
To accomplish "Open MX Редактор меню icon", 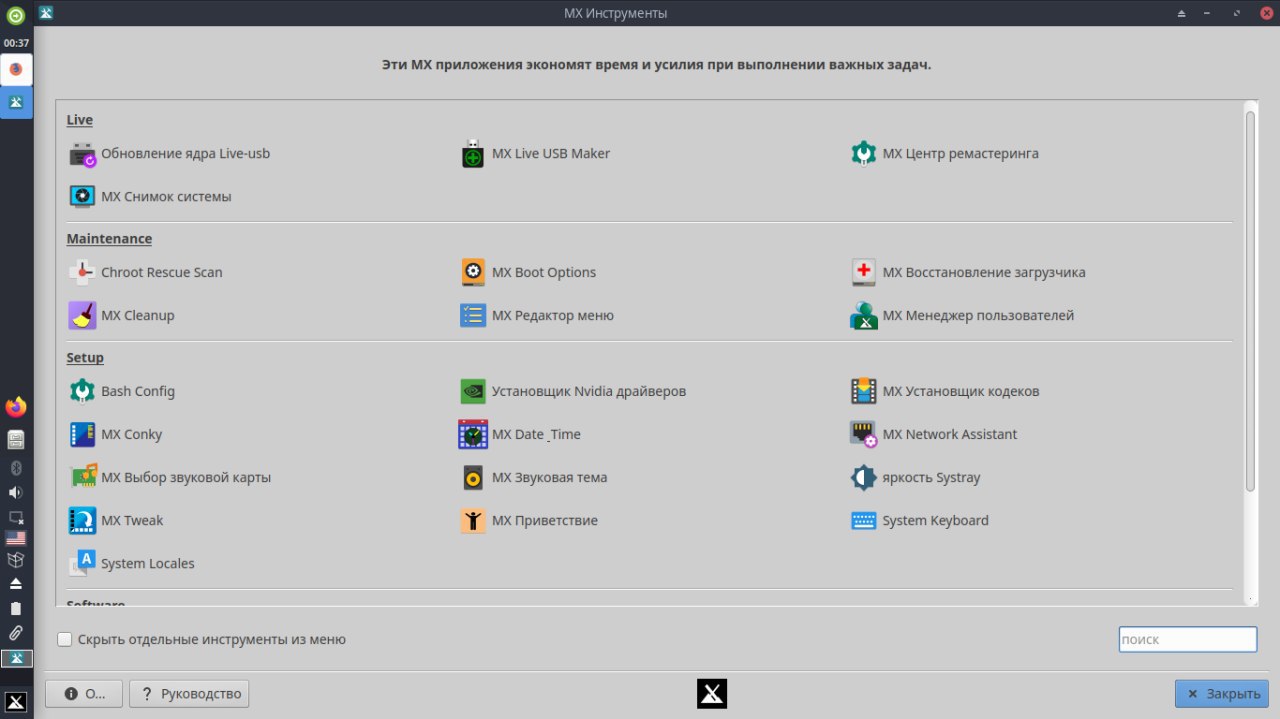I will [x=473, y=316].
